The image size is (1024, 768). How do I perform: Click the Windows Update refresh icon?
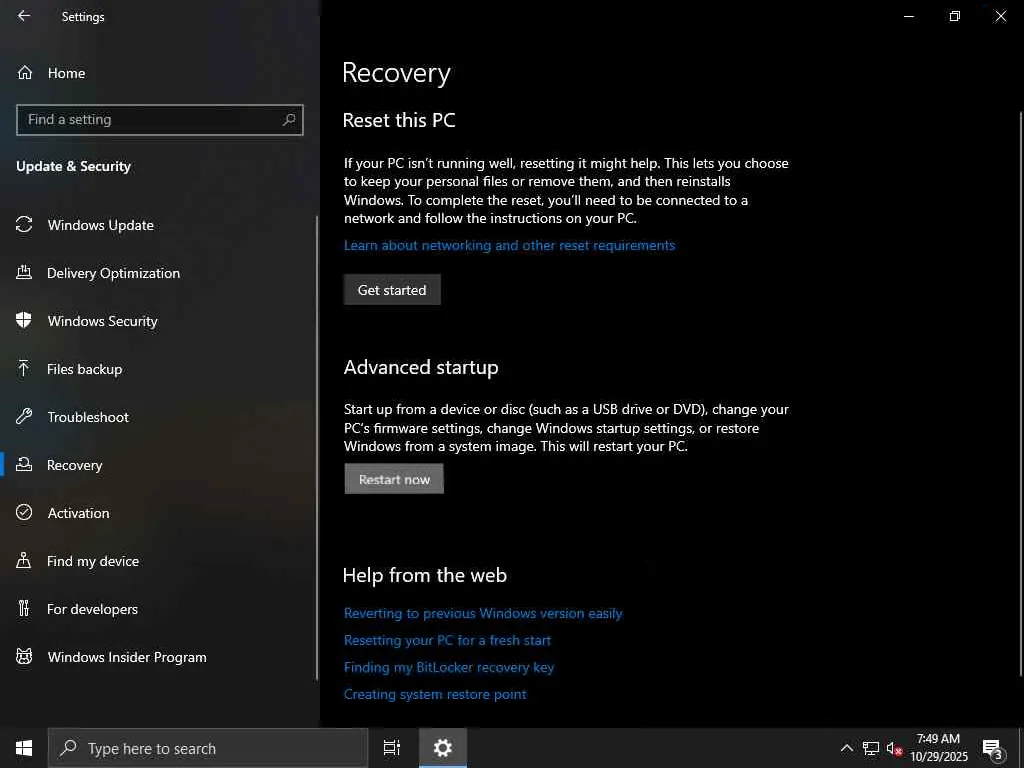24,225
